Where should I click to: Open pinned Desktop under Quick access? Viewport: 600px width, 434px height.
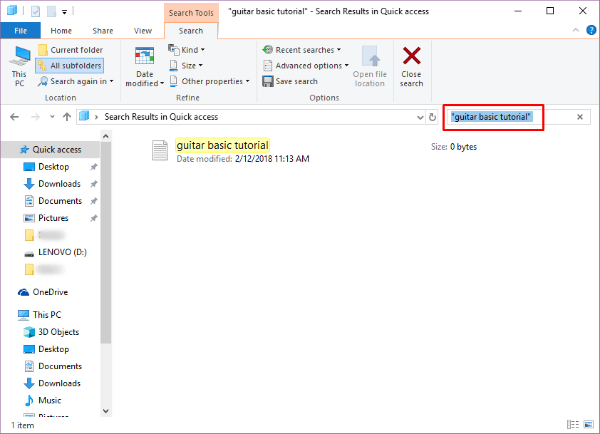[54, 167]
